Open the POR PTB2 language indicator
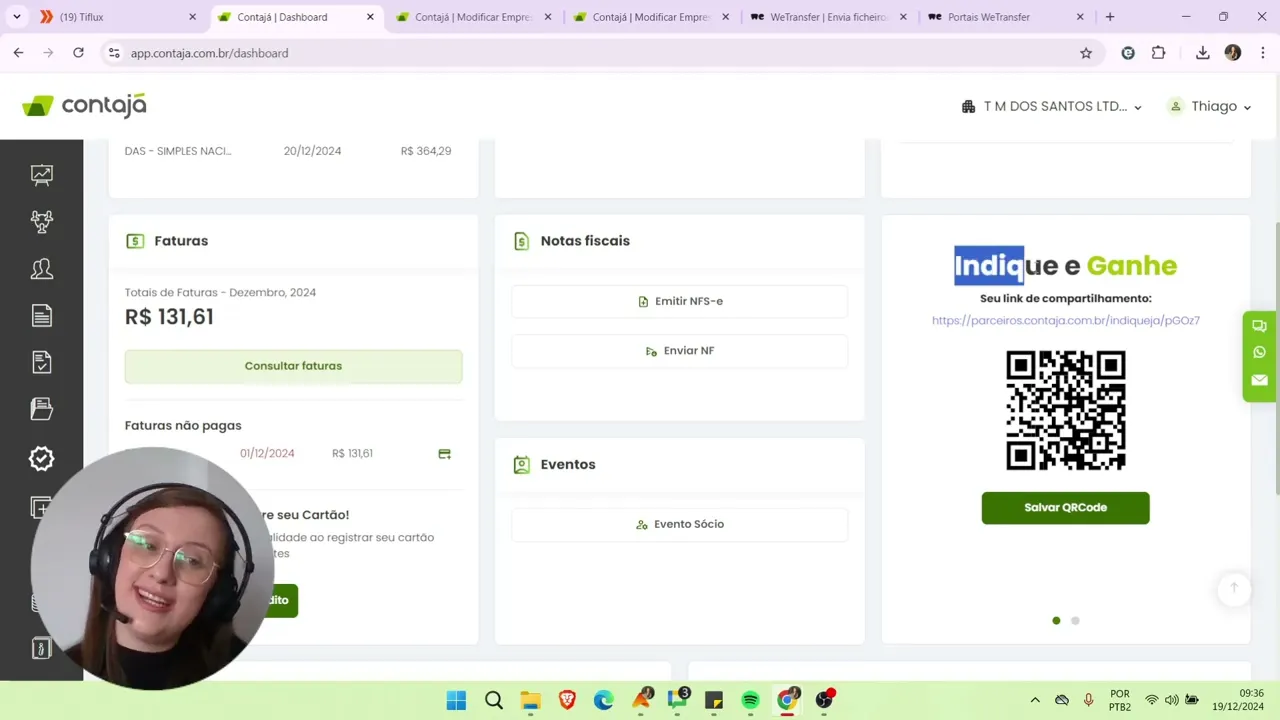The width and height of the screenshot is (1280, 720). click(x=1120, y=700)
